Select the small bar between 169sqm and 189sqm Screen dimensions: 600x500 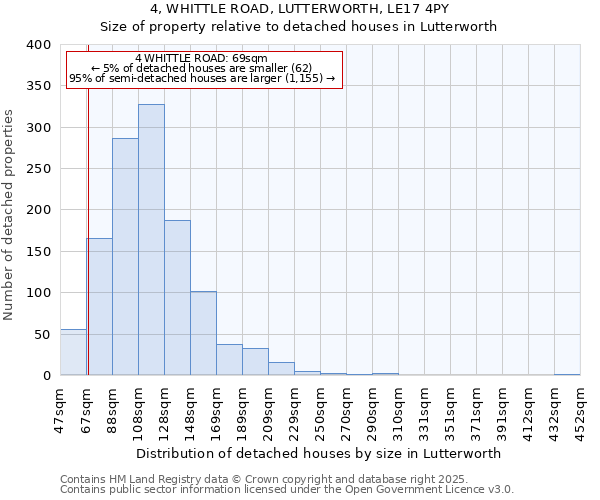pos(229,360)
